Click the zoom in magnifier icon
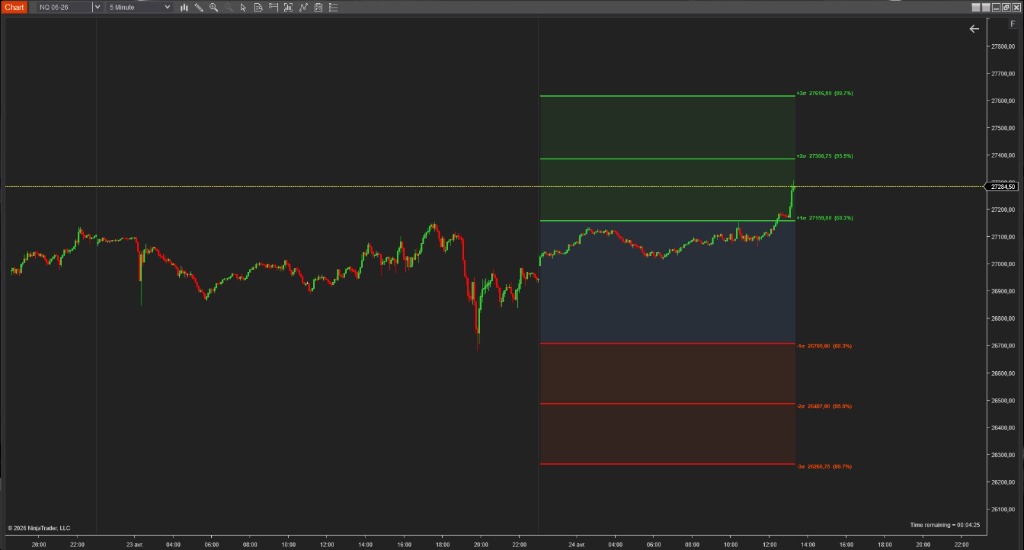This screenshot has width=1024, height=550. (x=214, y=7)
